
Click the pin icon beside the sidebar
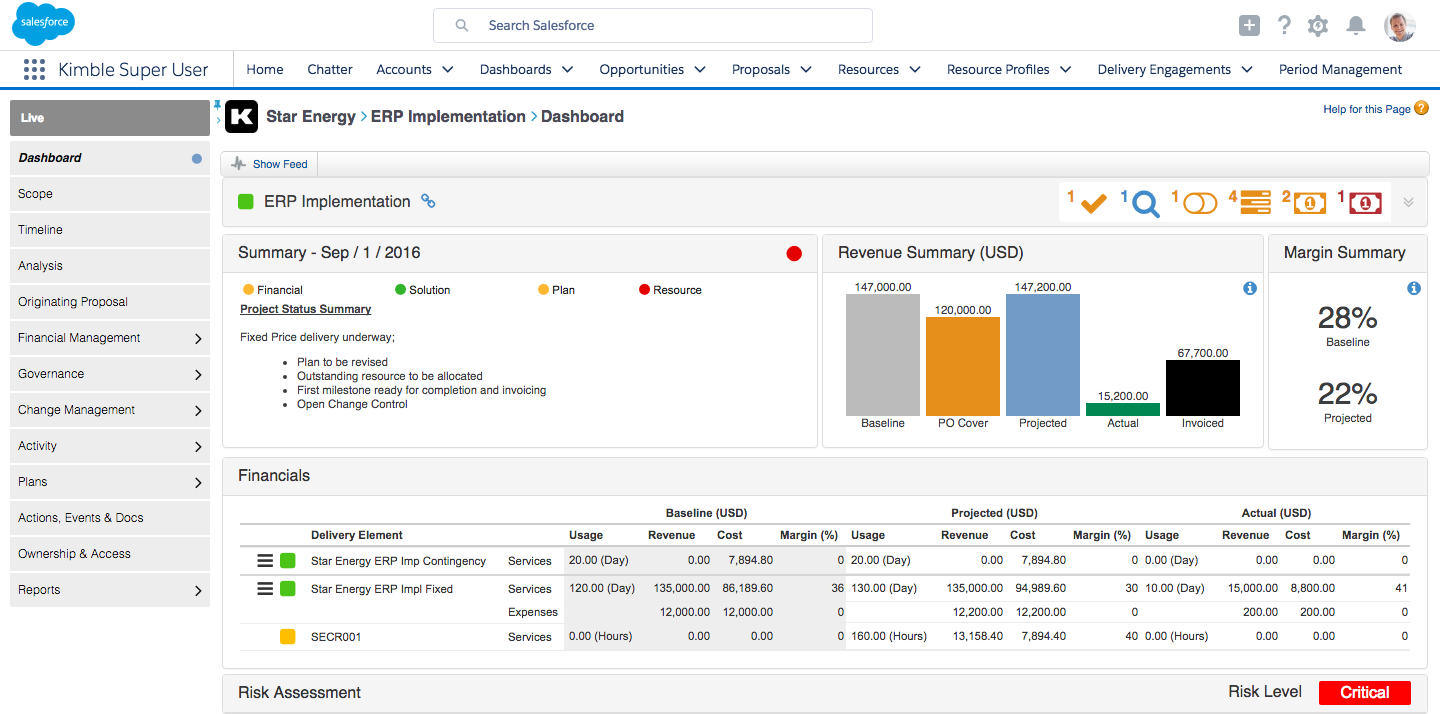217,105
